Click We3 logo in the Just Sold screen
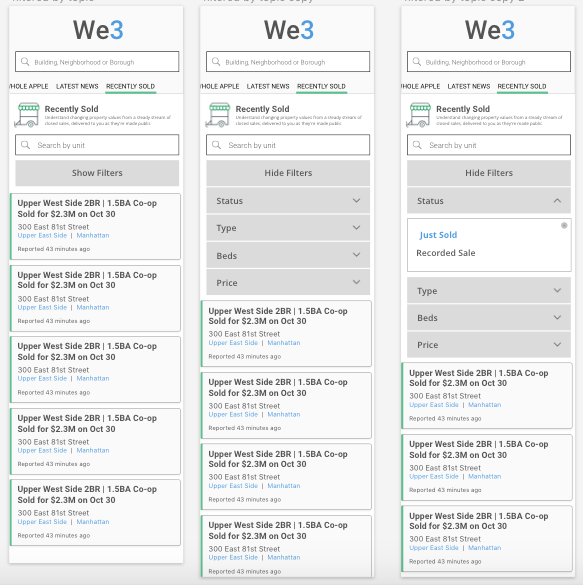 tap(490, 30)
